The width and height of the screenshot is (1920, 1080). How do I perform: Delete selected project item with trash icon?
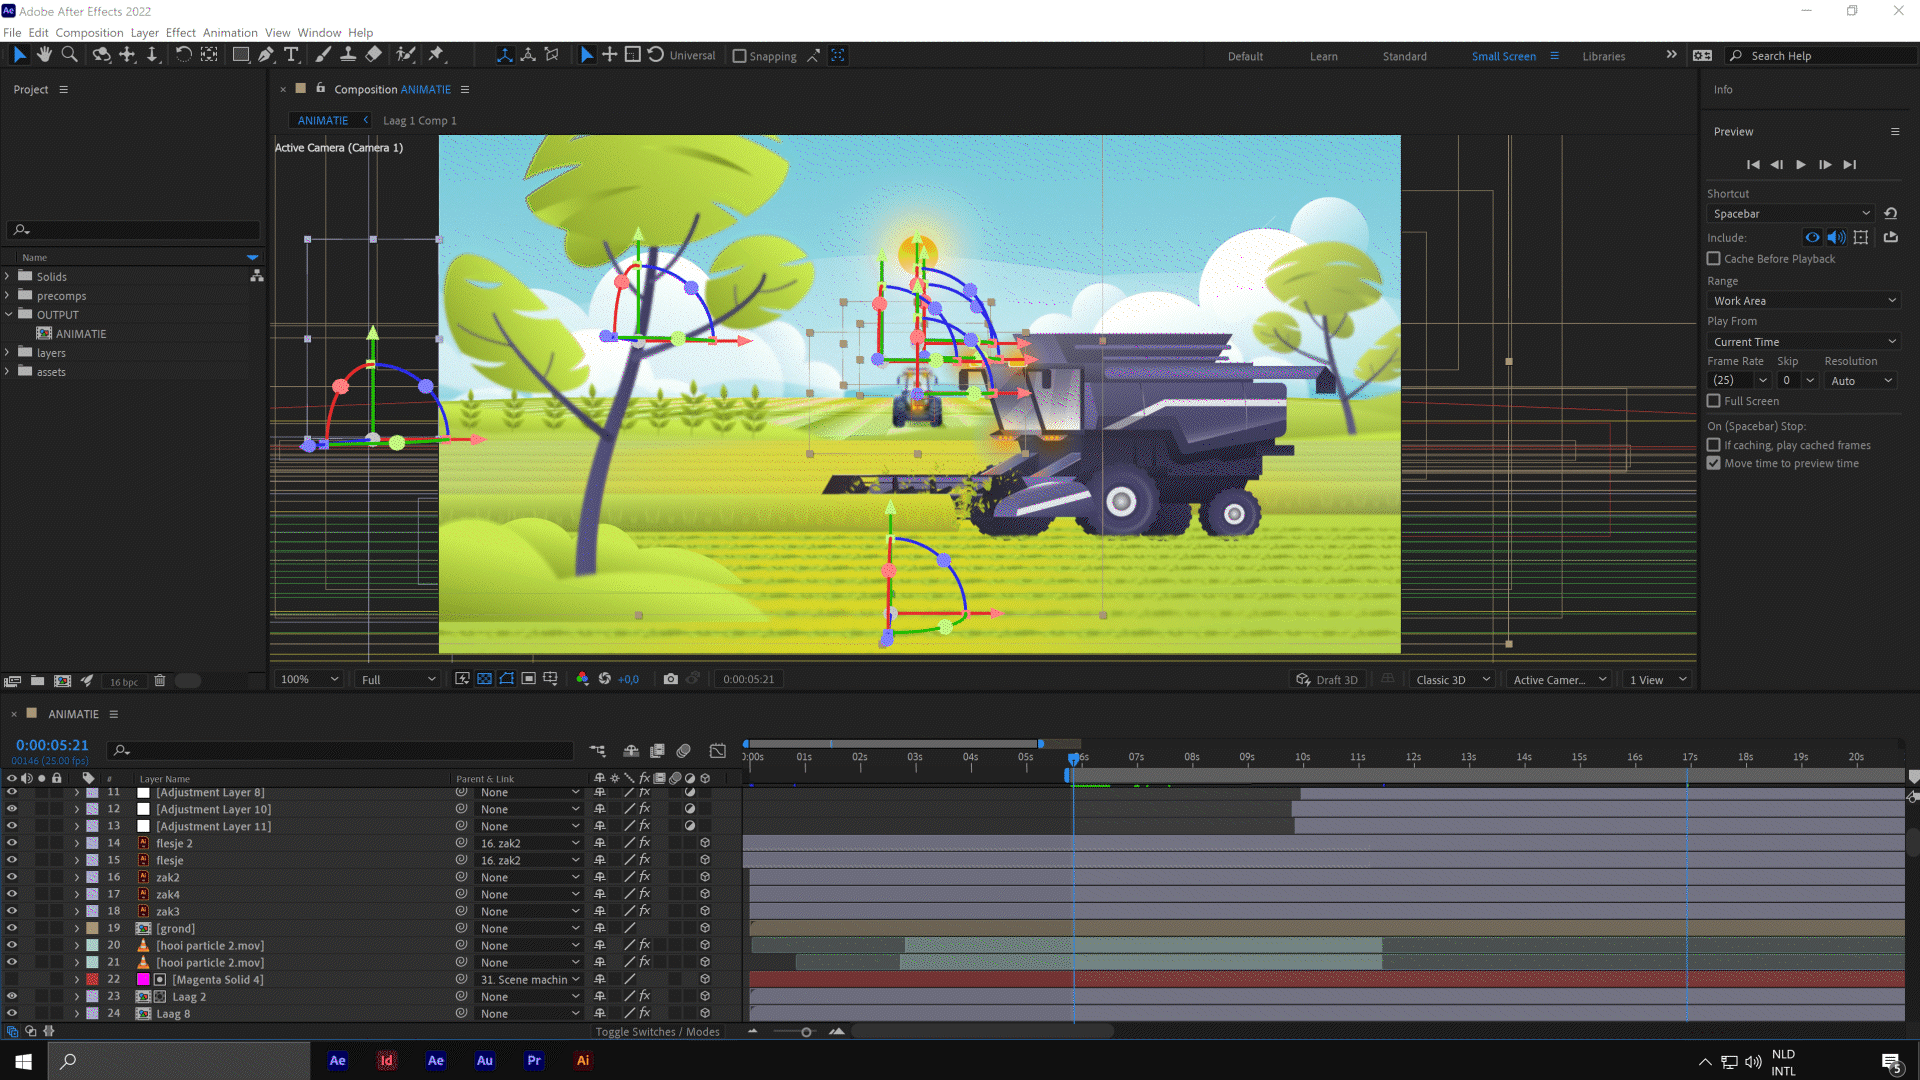(159, 681)
